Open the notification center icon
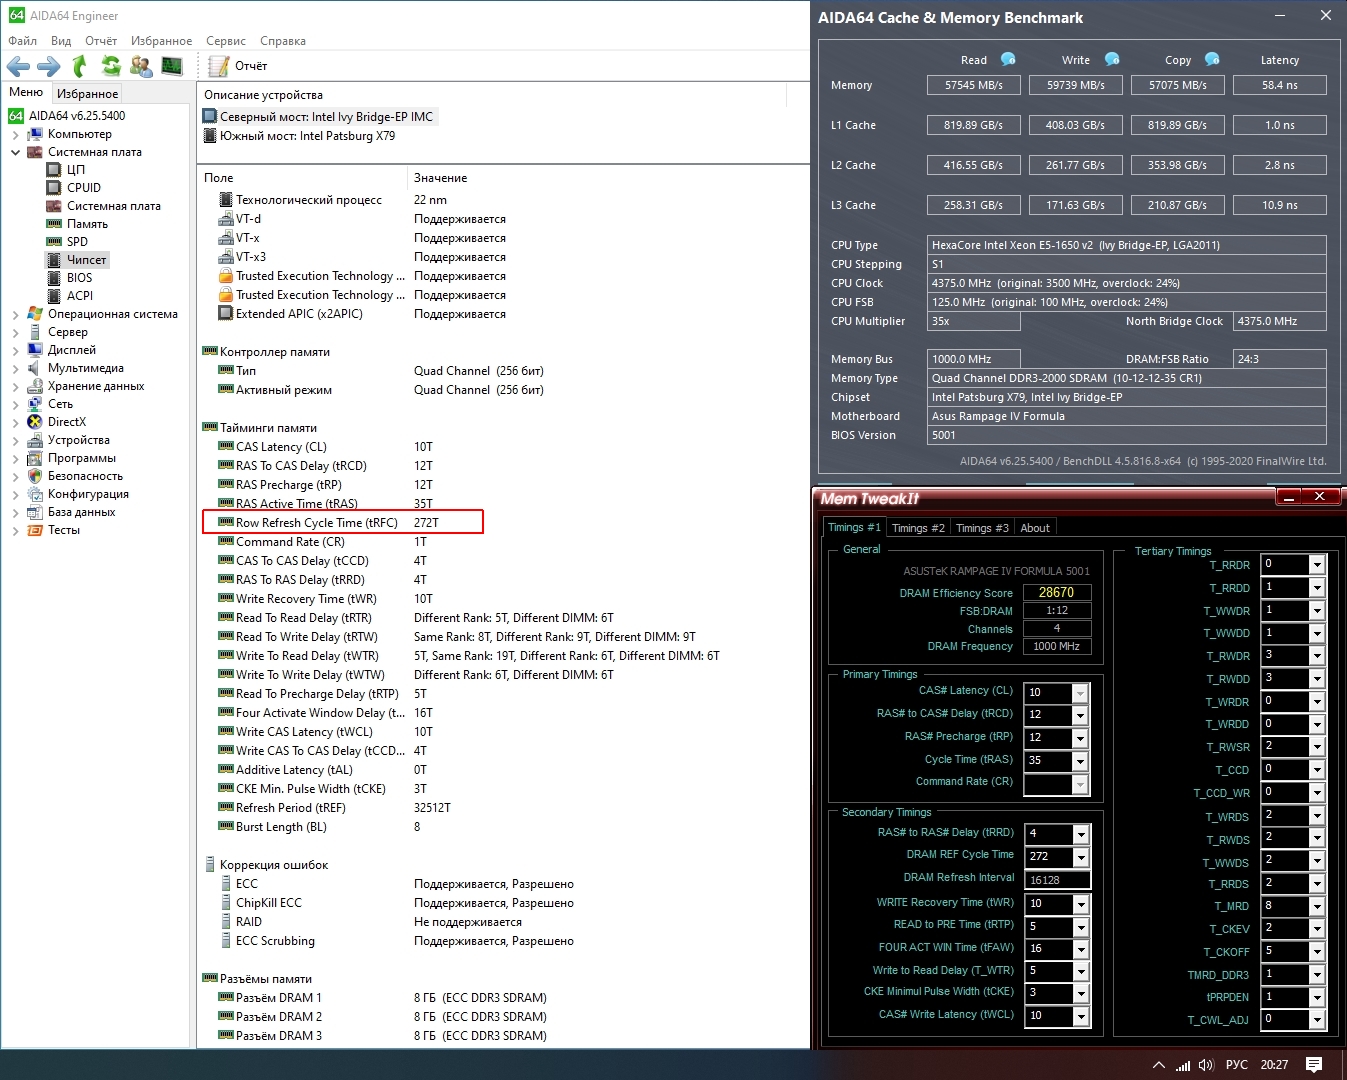The height and width of the screenshot is (1080, 1347). click(x=1314, y=1065)
